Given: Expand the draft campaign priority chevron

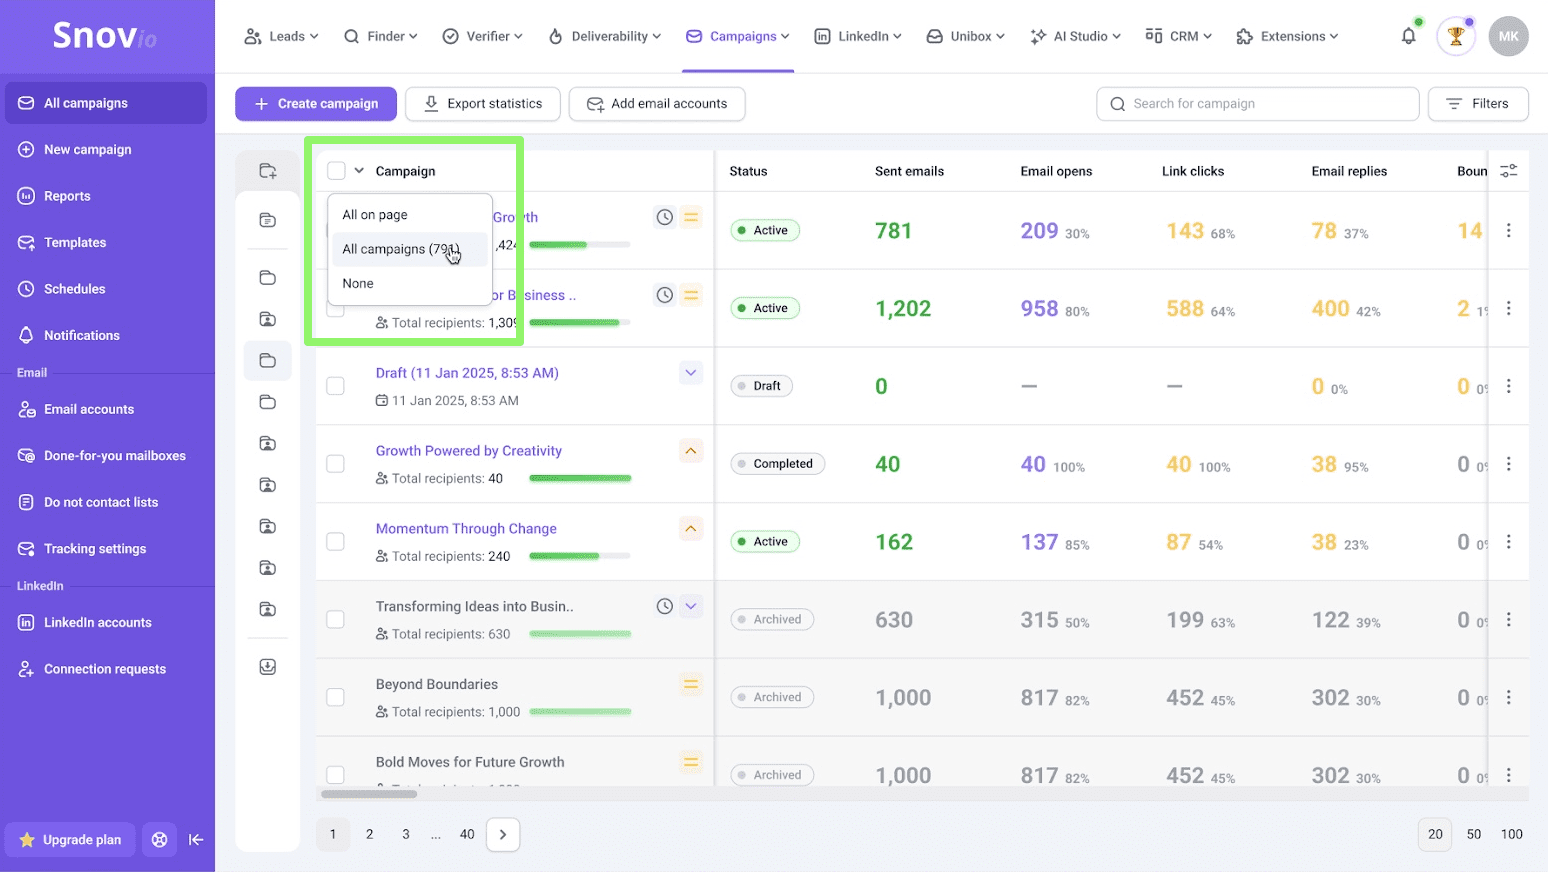Looking at the screenshot, I should [x=690, y=373].
